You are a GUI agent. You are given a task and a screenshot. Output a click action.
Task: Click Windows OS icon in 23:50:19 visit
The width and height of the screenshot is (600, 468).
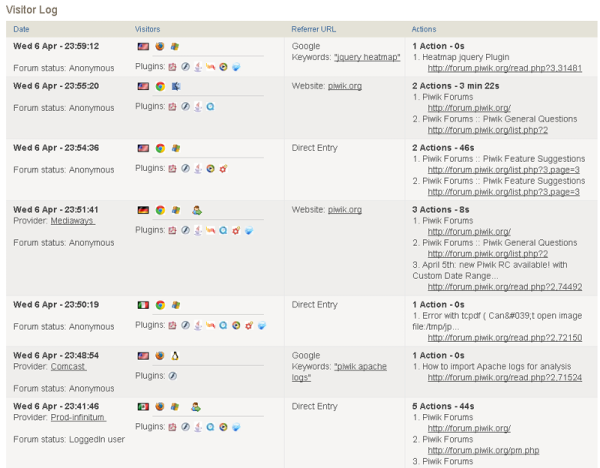pos(175,303)
